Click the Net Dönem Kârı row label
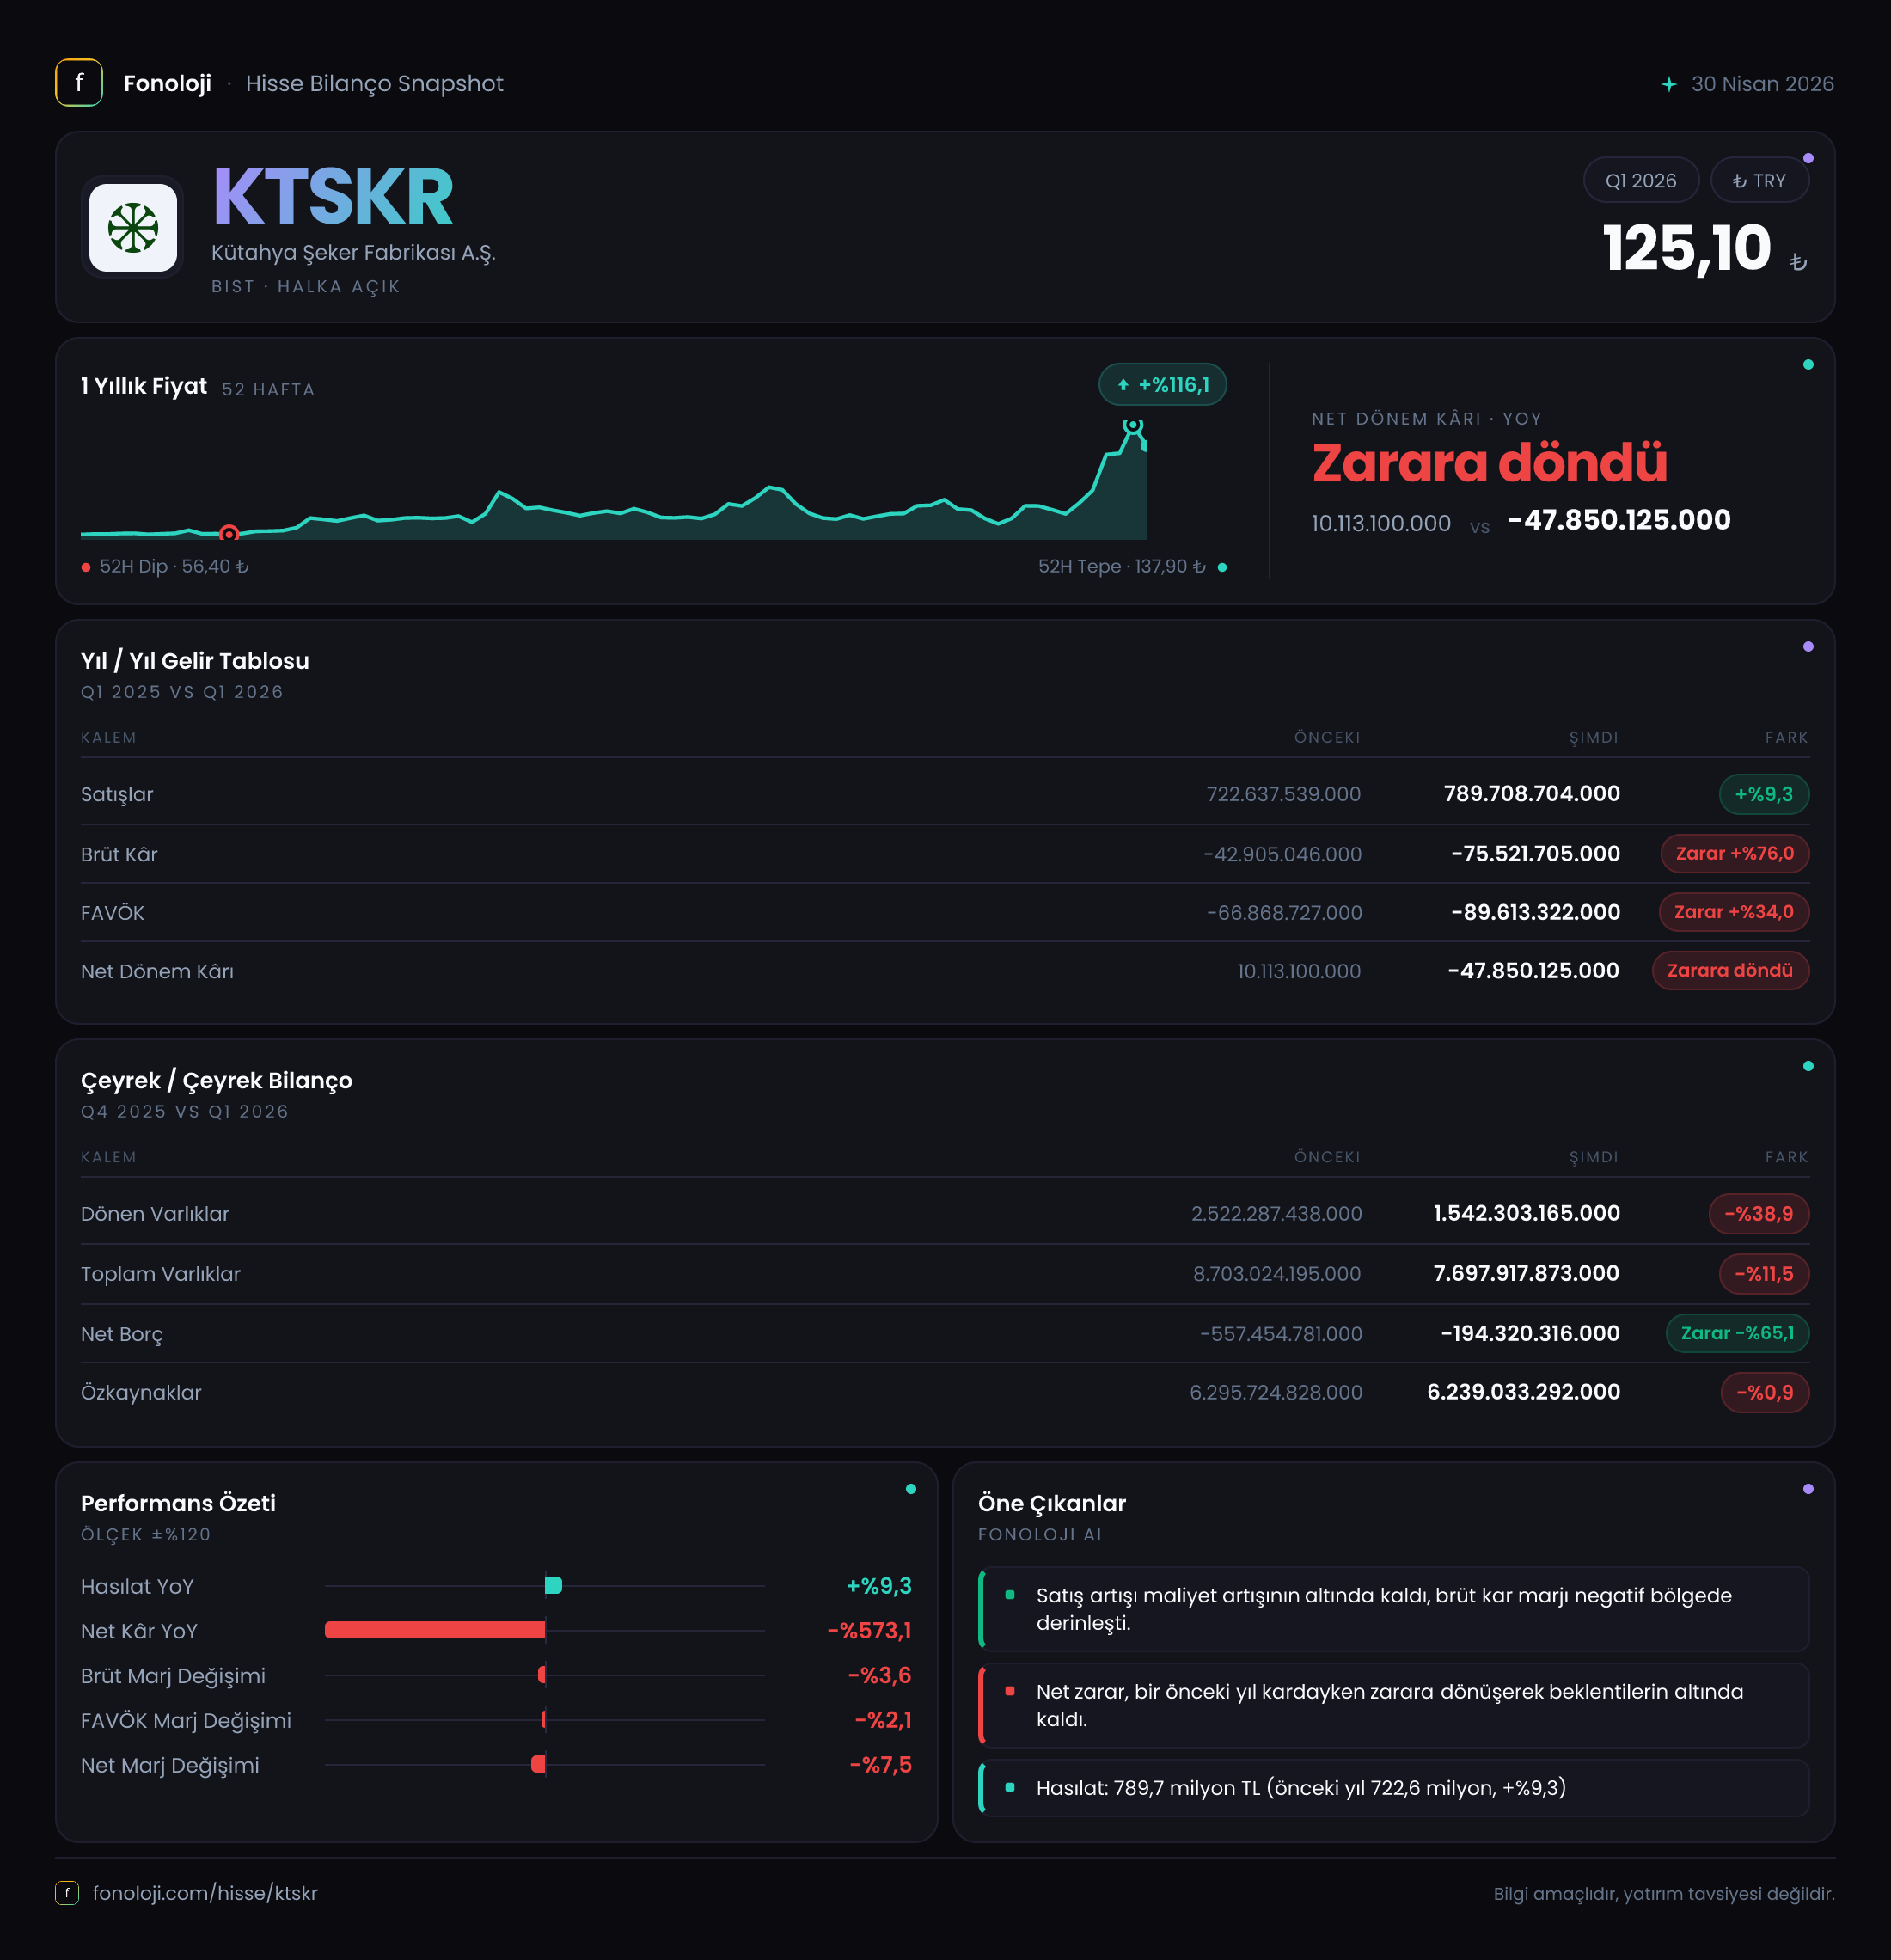This screenshot has height=1960, width=1891. click(157, 971)
